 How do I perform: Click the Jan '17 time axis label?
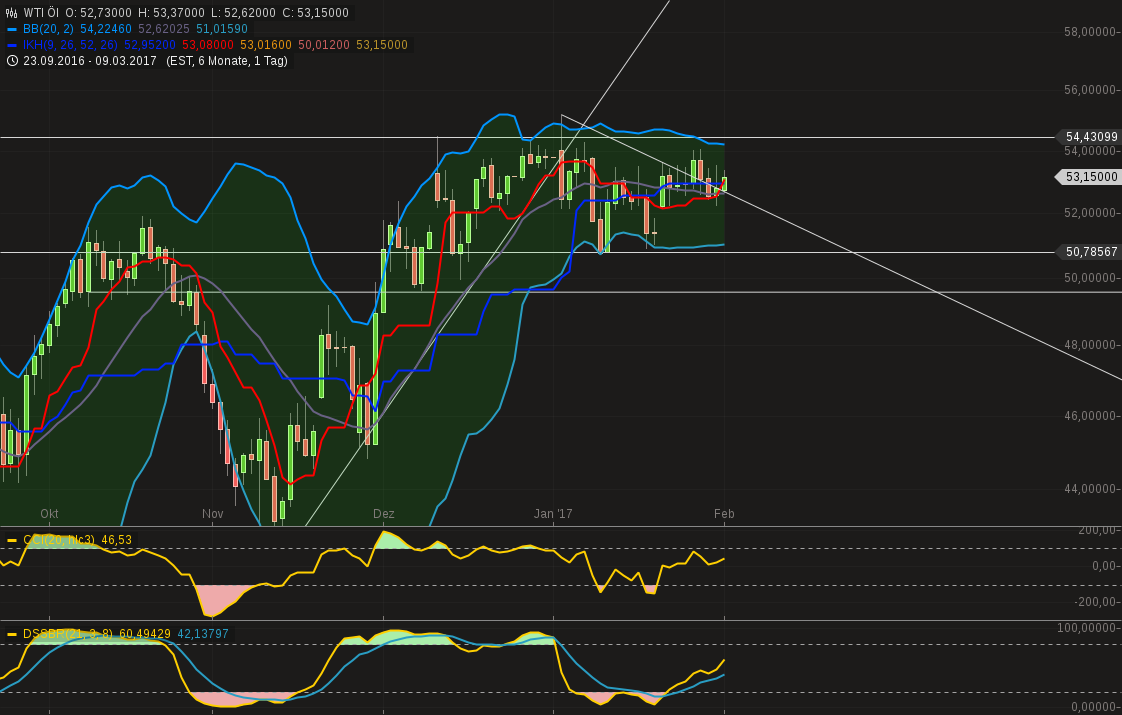coord(553,514)
